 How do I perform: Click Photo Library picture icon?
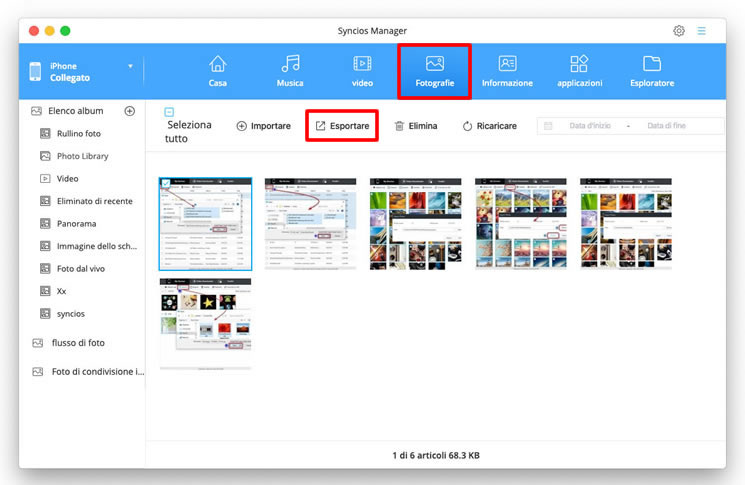tap(45, 156)
